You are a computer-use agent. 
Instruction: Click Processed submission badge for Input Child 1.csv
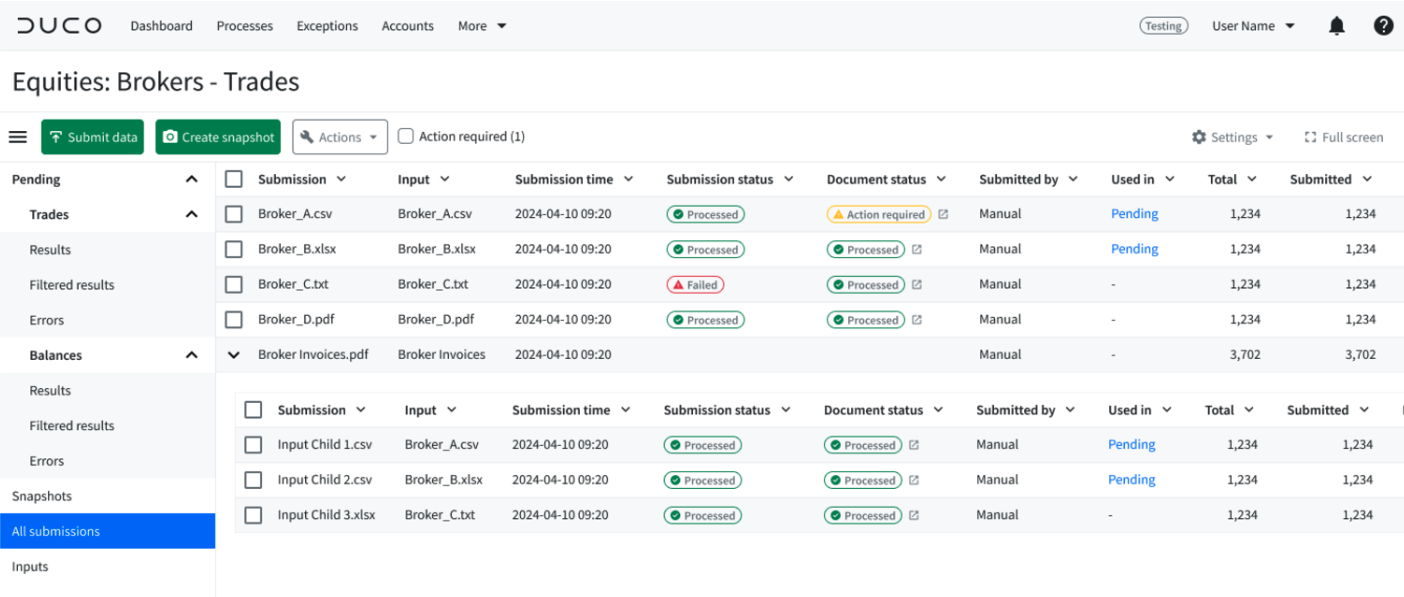click(x=702, y=445)
